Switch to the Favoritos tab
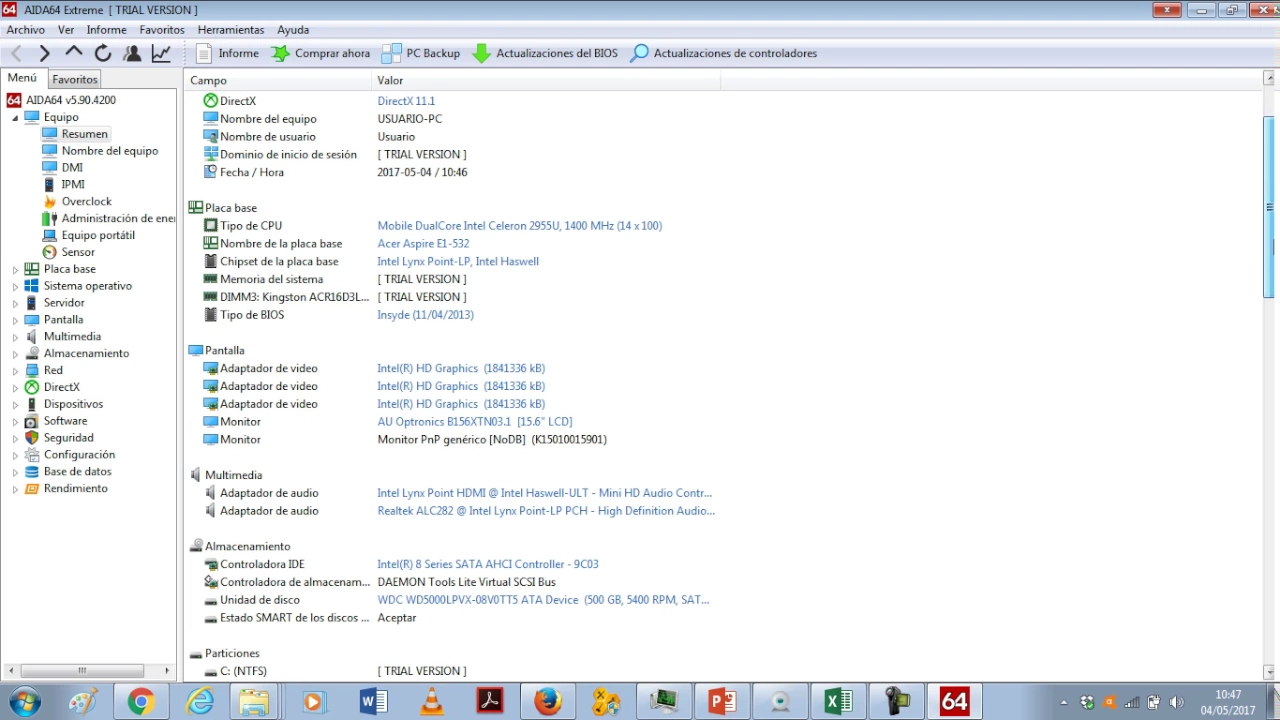The width and height of the screenshot is (1280, 720). (75, 79)
